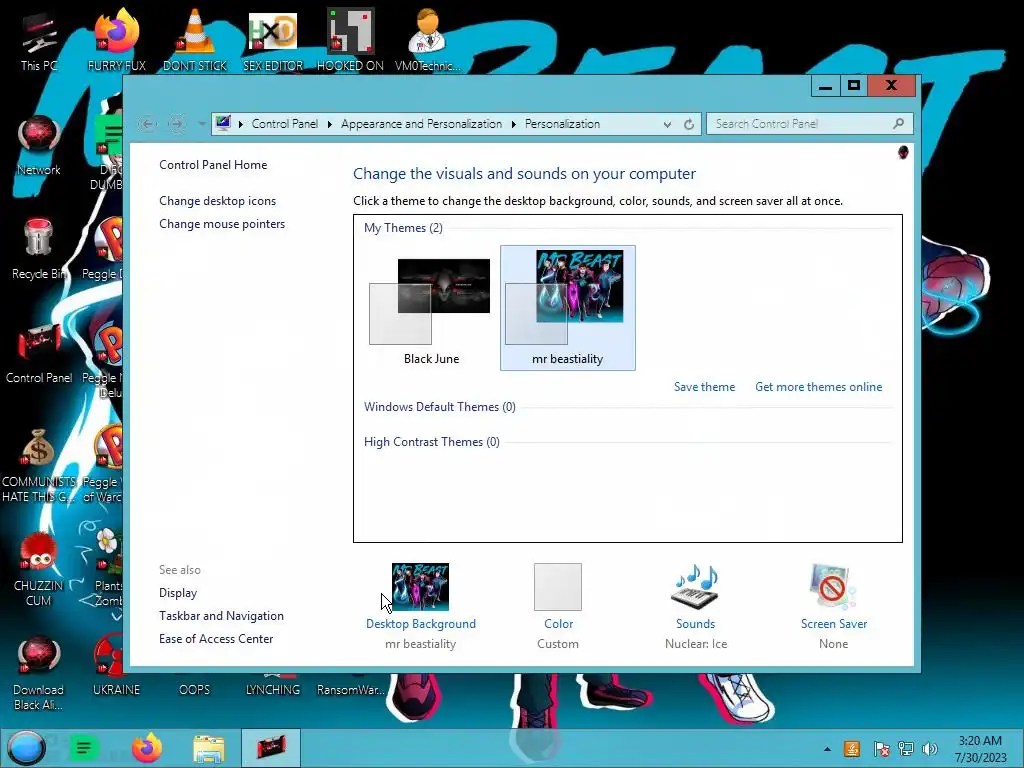Click the Action Center flag tray icon

[881, 749]
